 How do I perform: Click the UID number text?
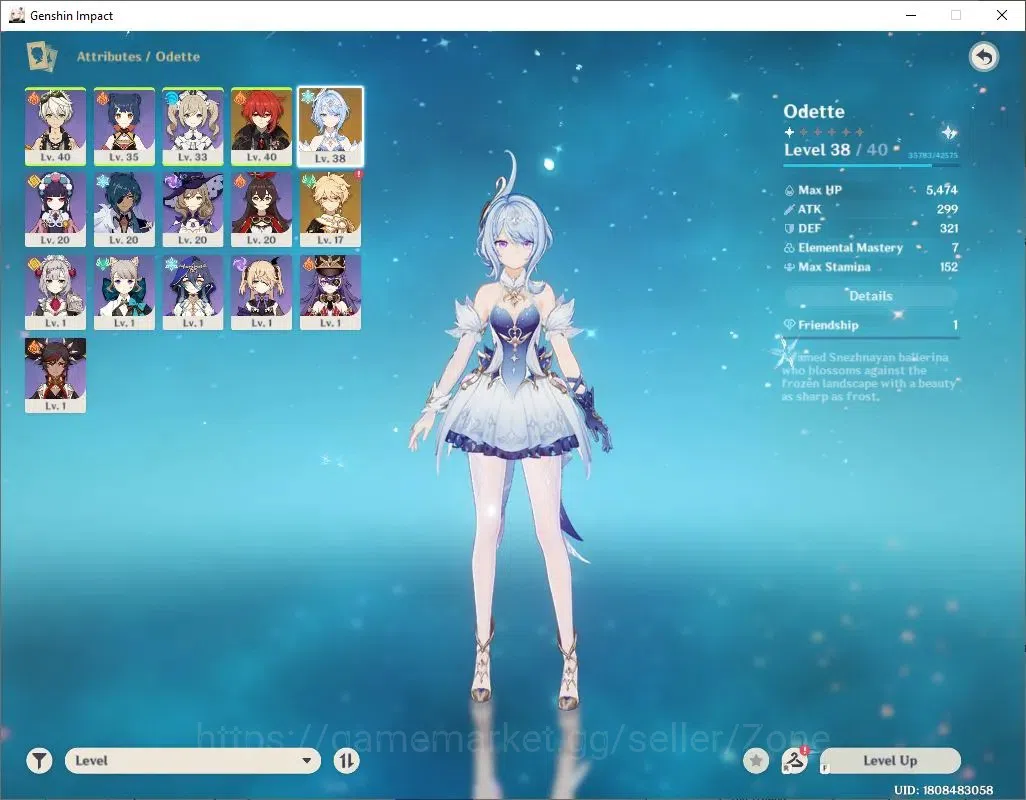943,790
